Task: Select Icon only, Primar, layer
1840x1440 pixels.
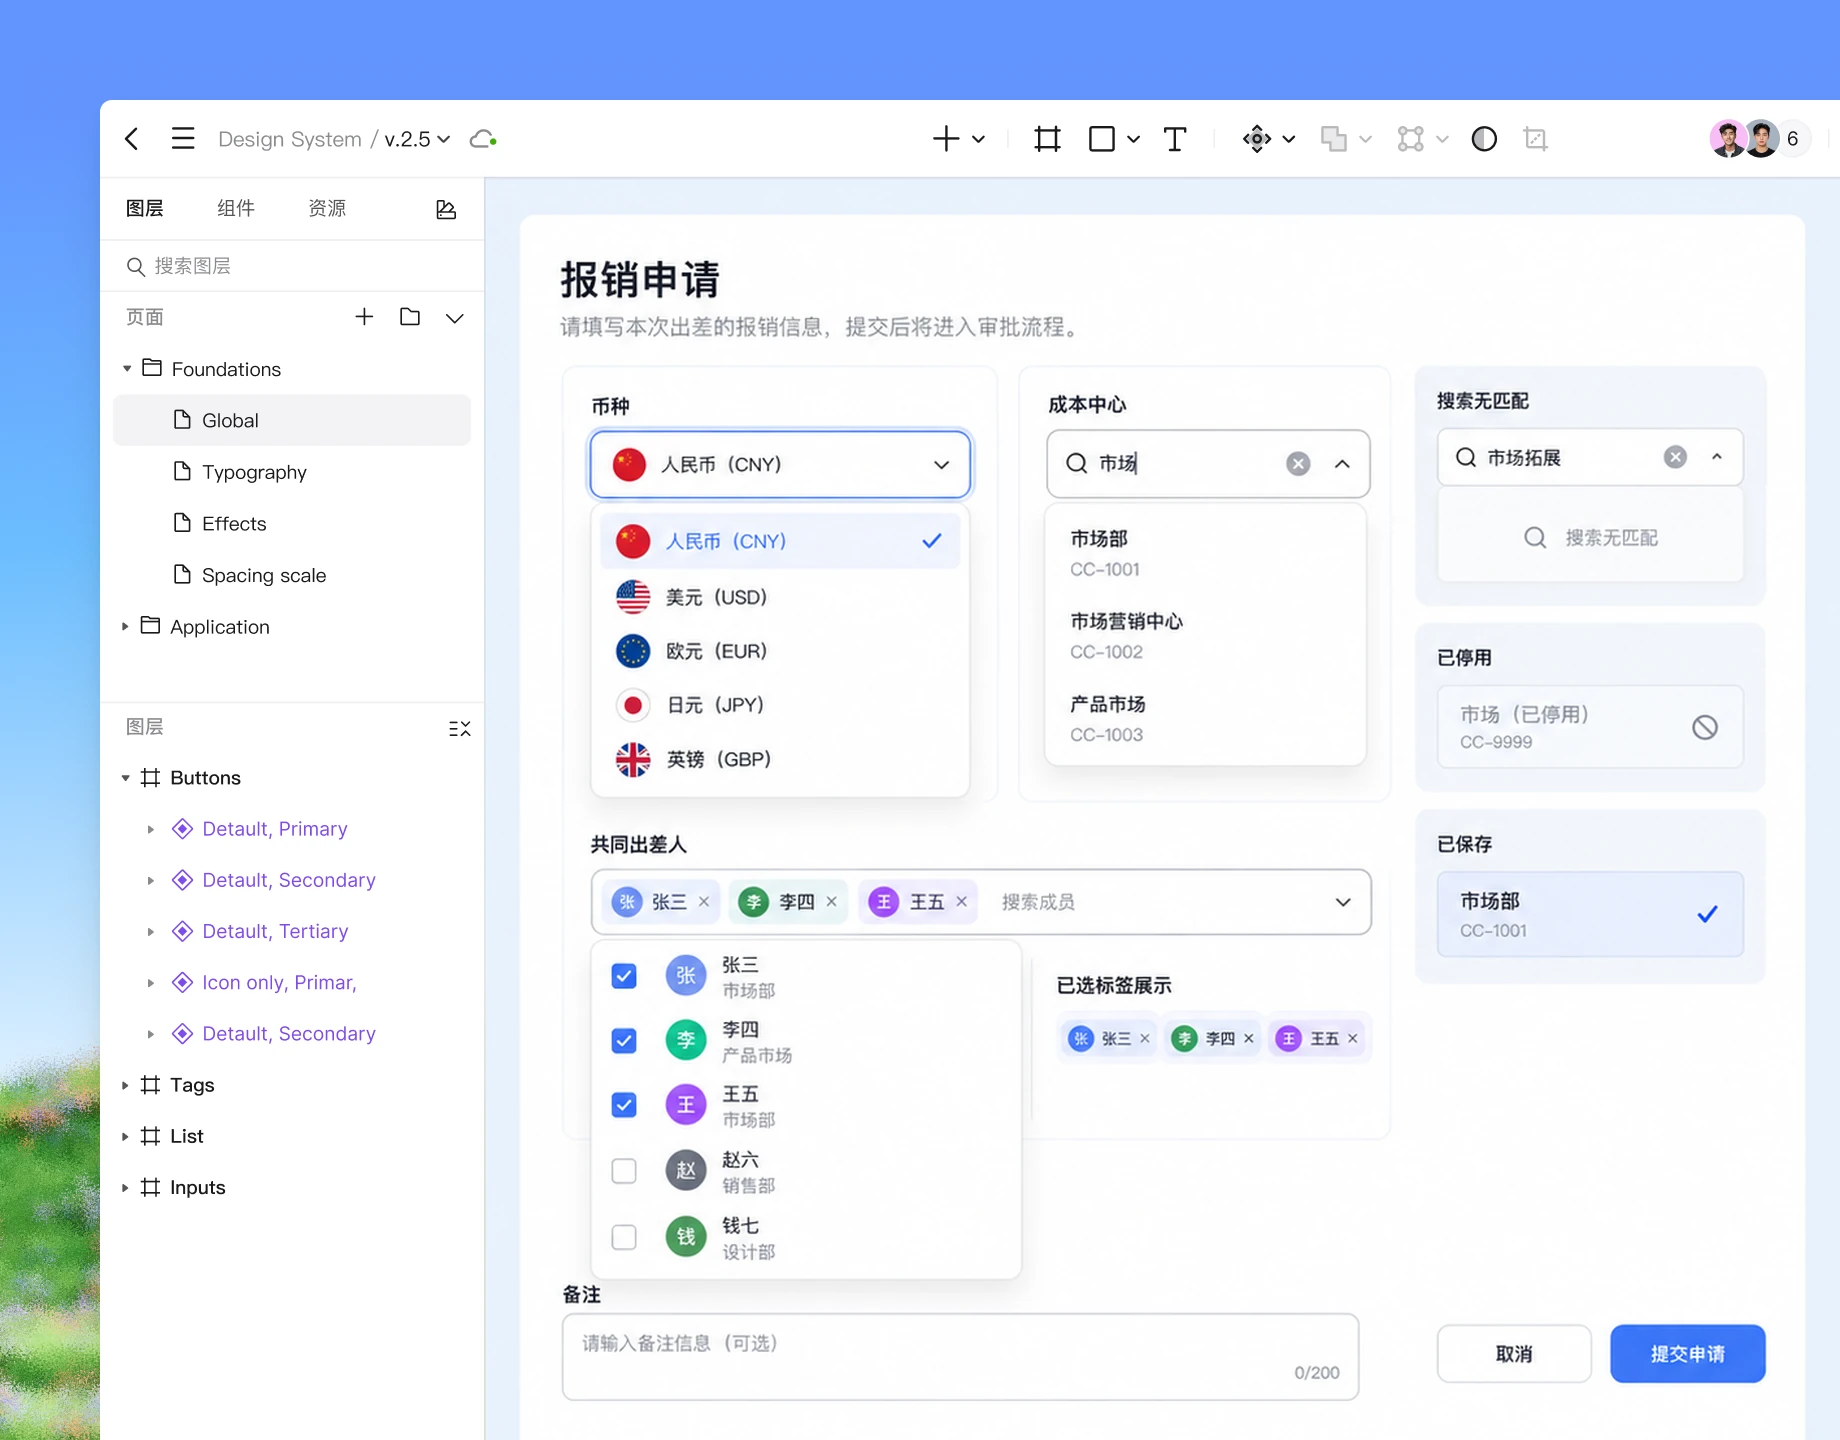Action: 279,983
